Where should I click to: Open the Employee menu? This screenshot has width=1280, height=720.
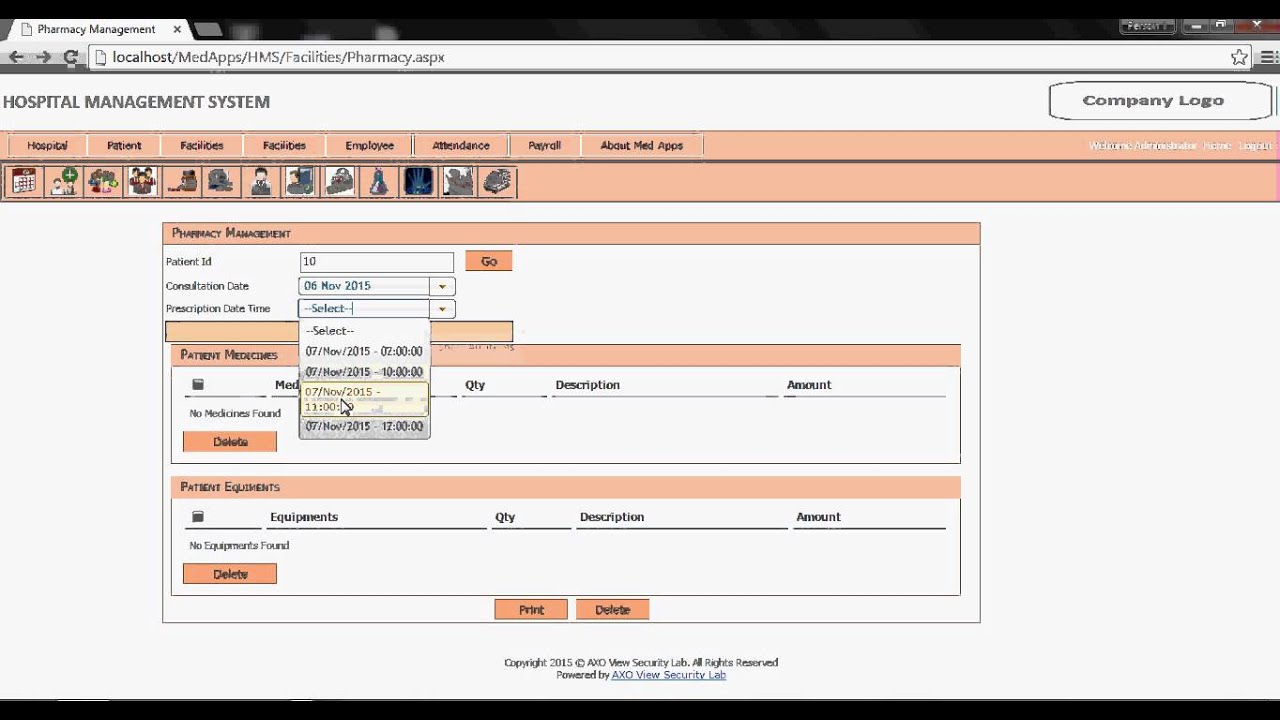tap(370, 145)
